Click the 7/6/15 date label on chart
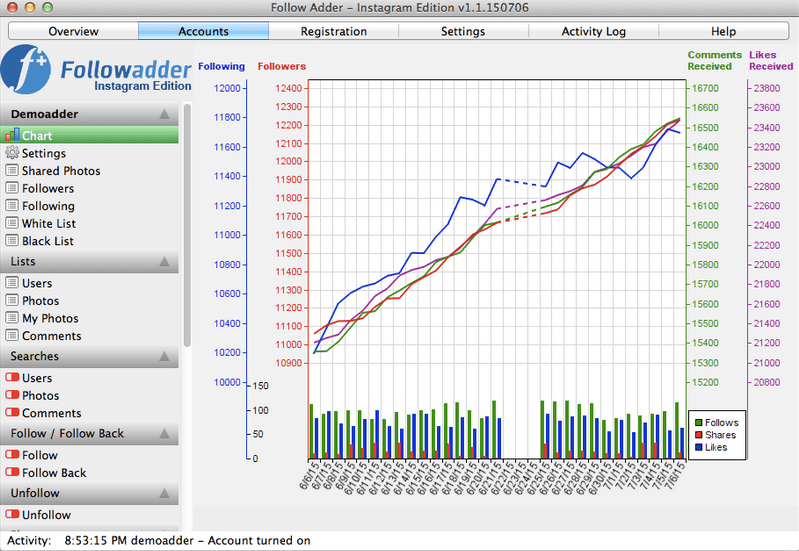799x551 pixels. (674, 476)
